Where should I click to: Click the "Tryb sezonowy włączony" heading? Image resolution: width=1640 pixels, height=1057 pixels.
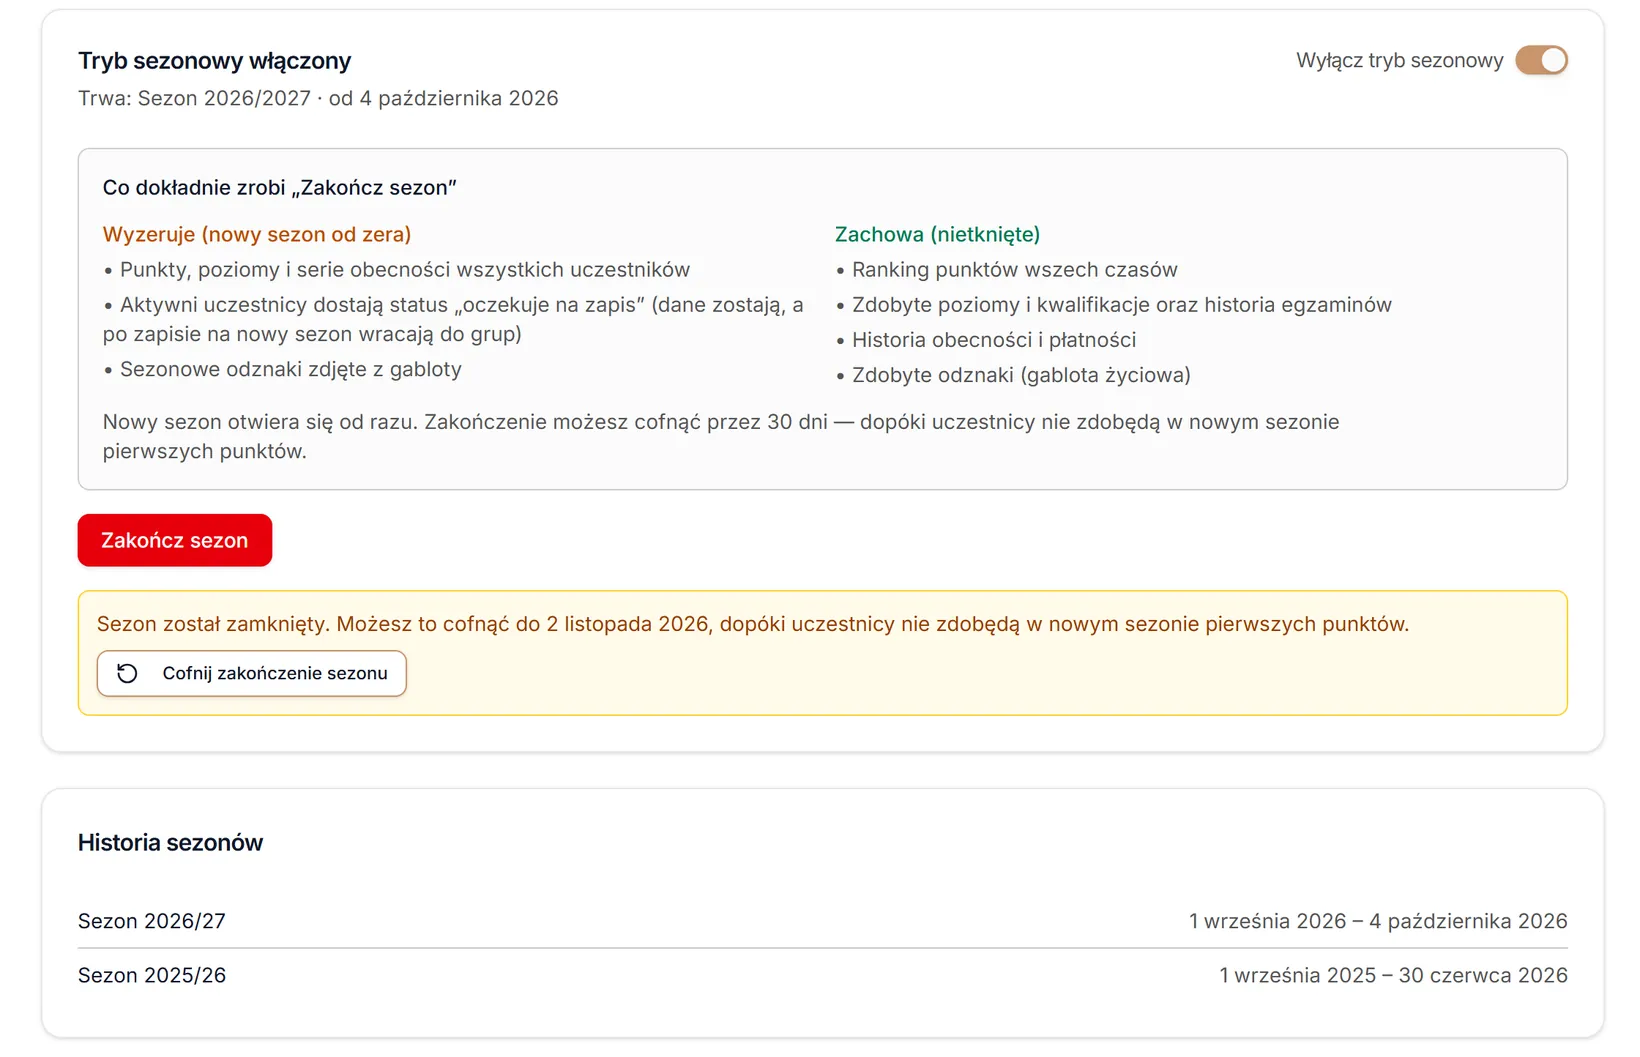[215, 61]
